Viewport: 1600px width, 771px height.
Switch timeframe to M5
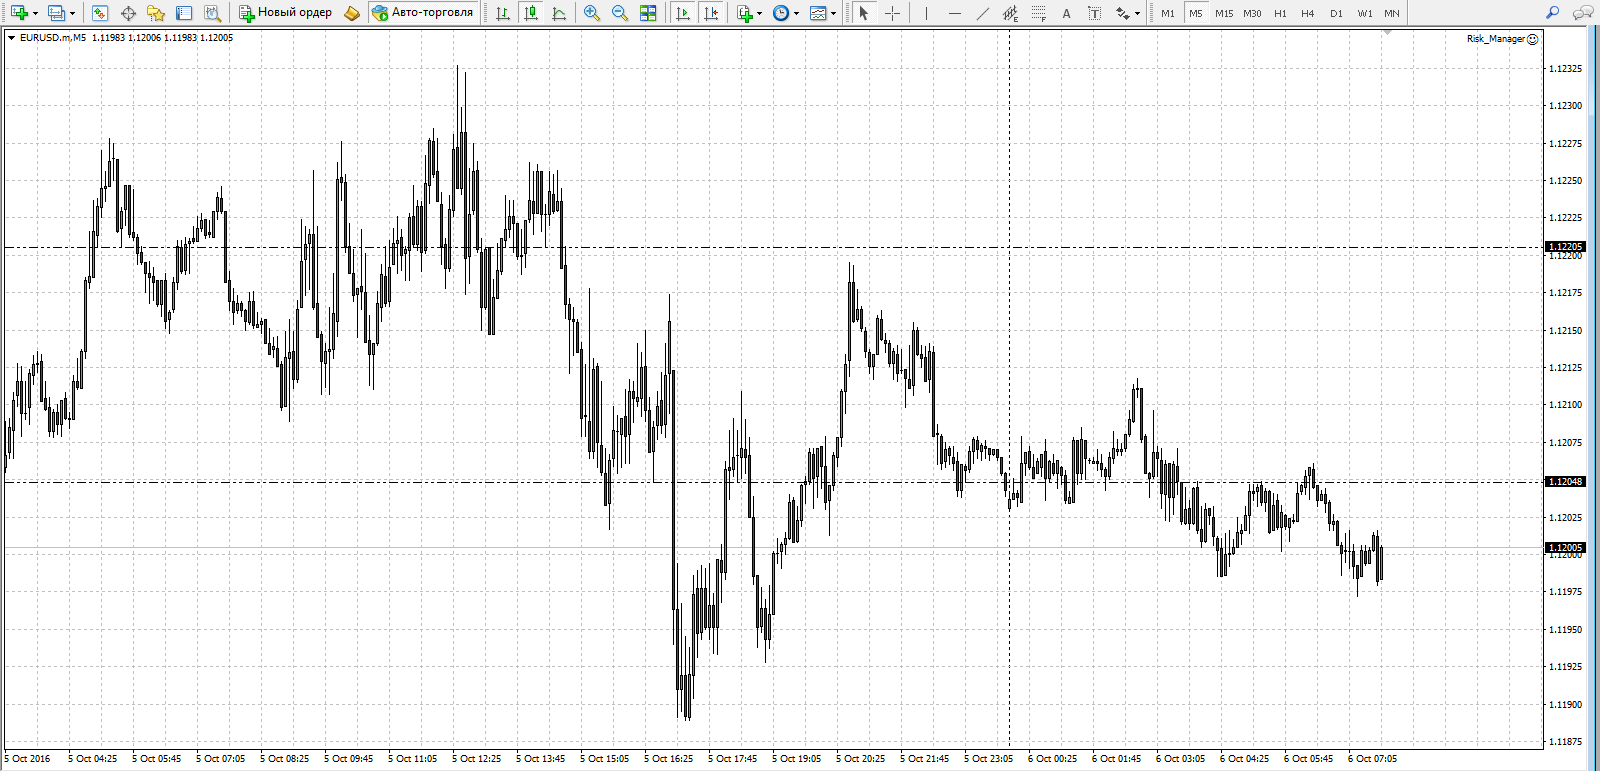[1196, 13]
